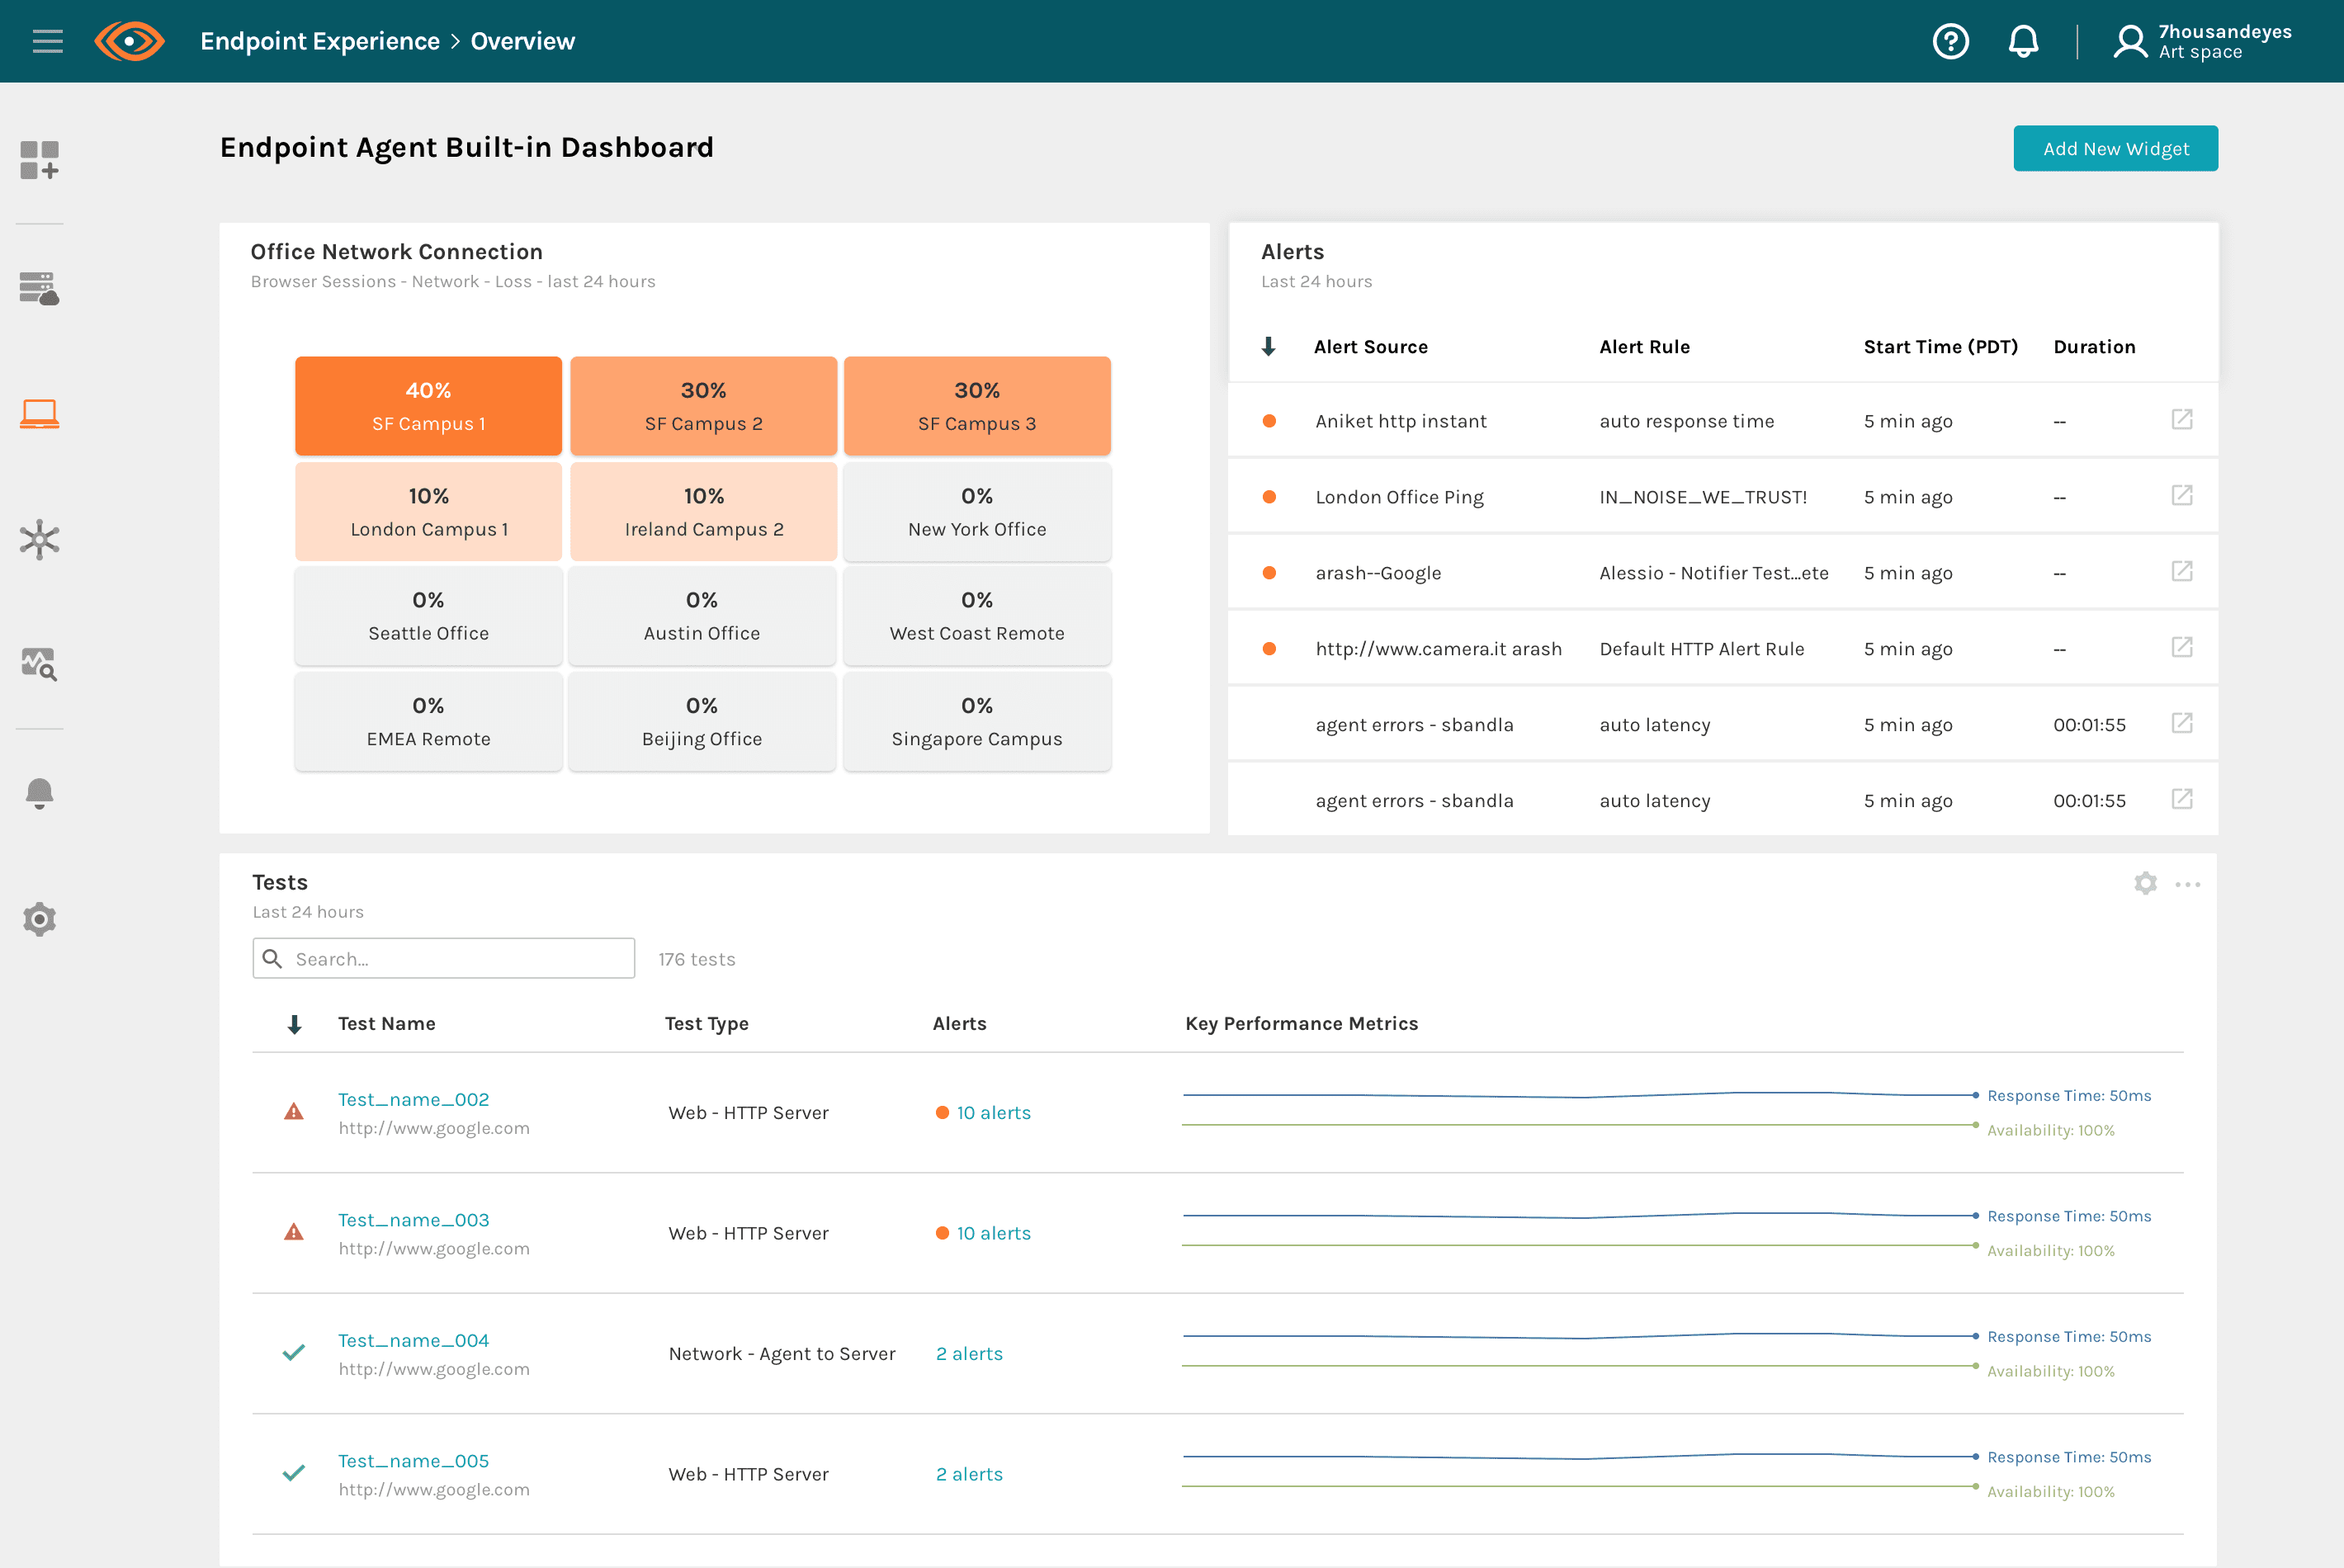Toggle the Alerts table sort arrow

pyautogui.click(x=1268, y=347)
